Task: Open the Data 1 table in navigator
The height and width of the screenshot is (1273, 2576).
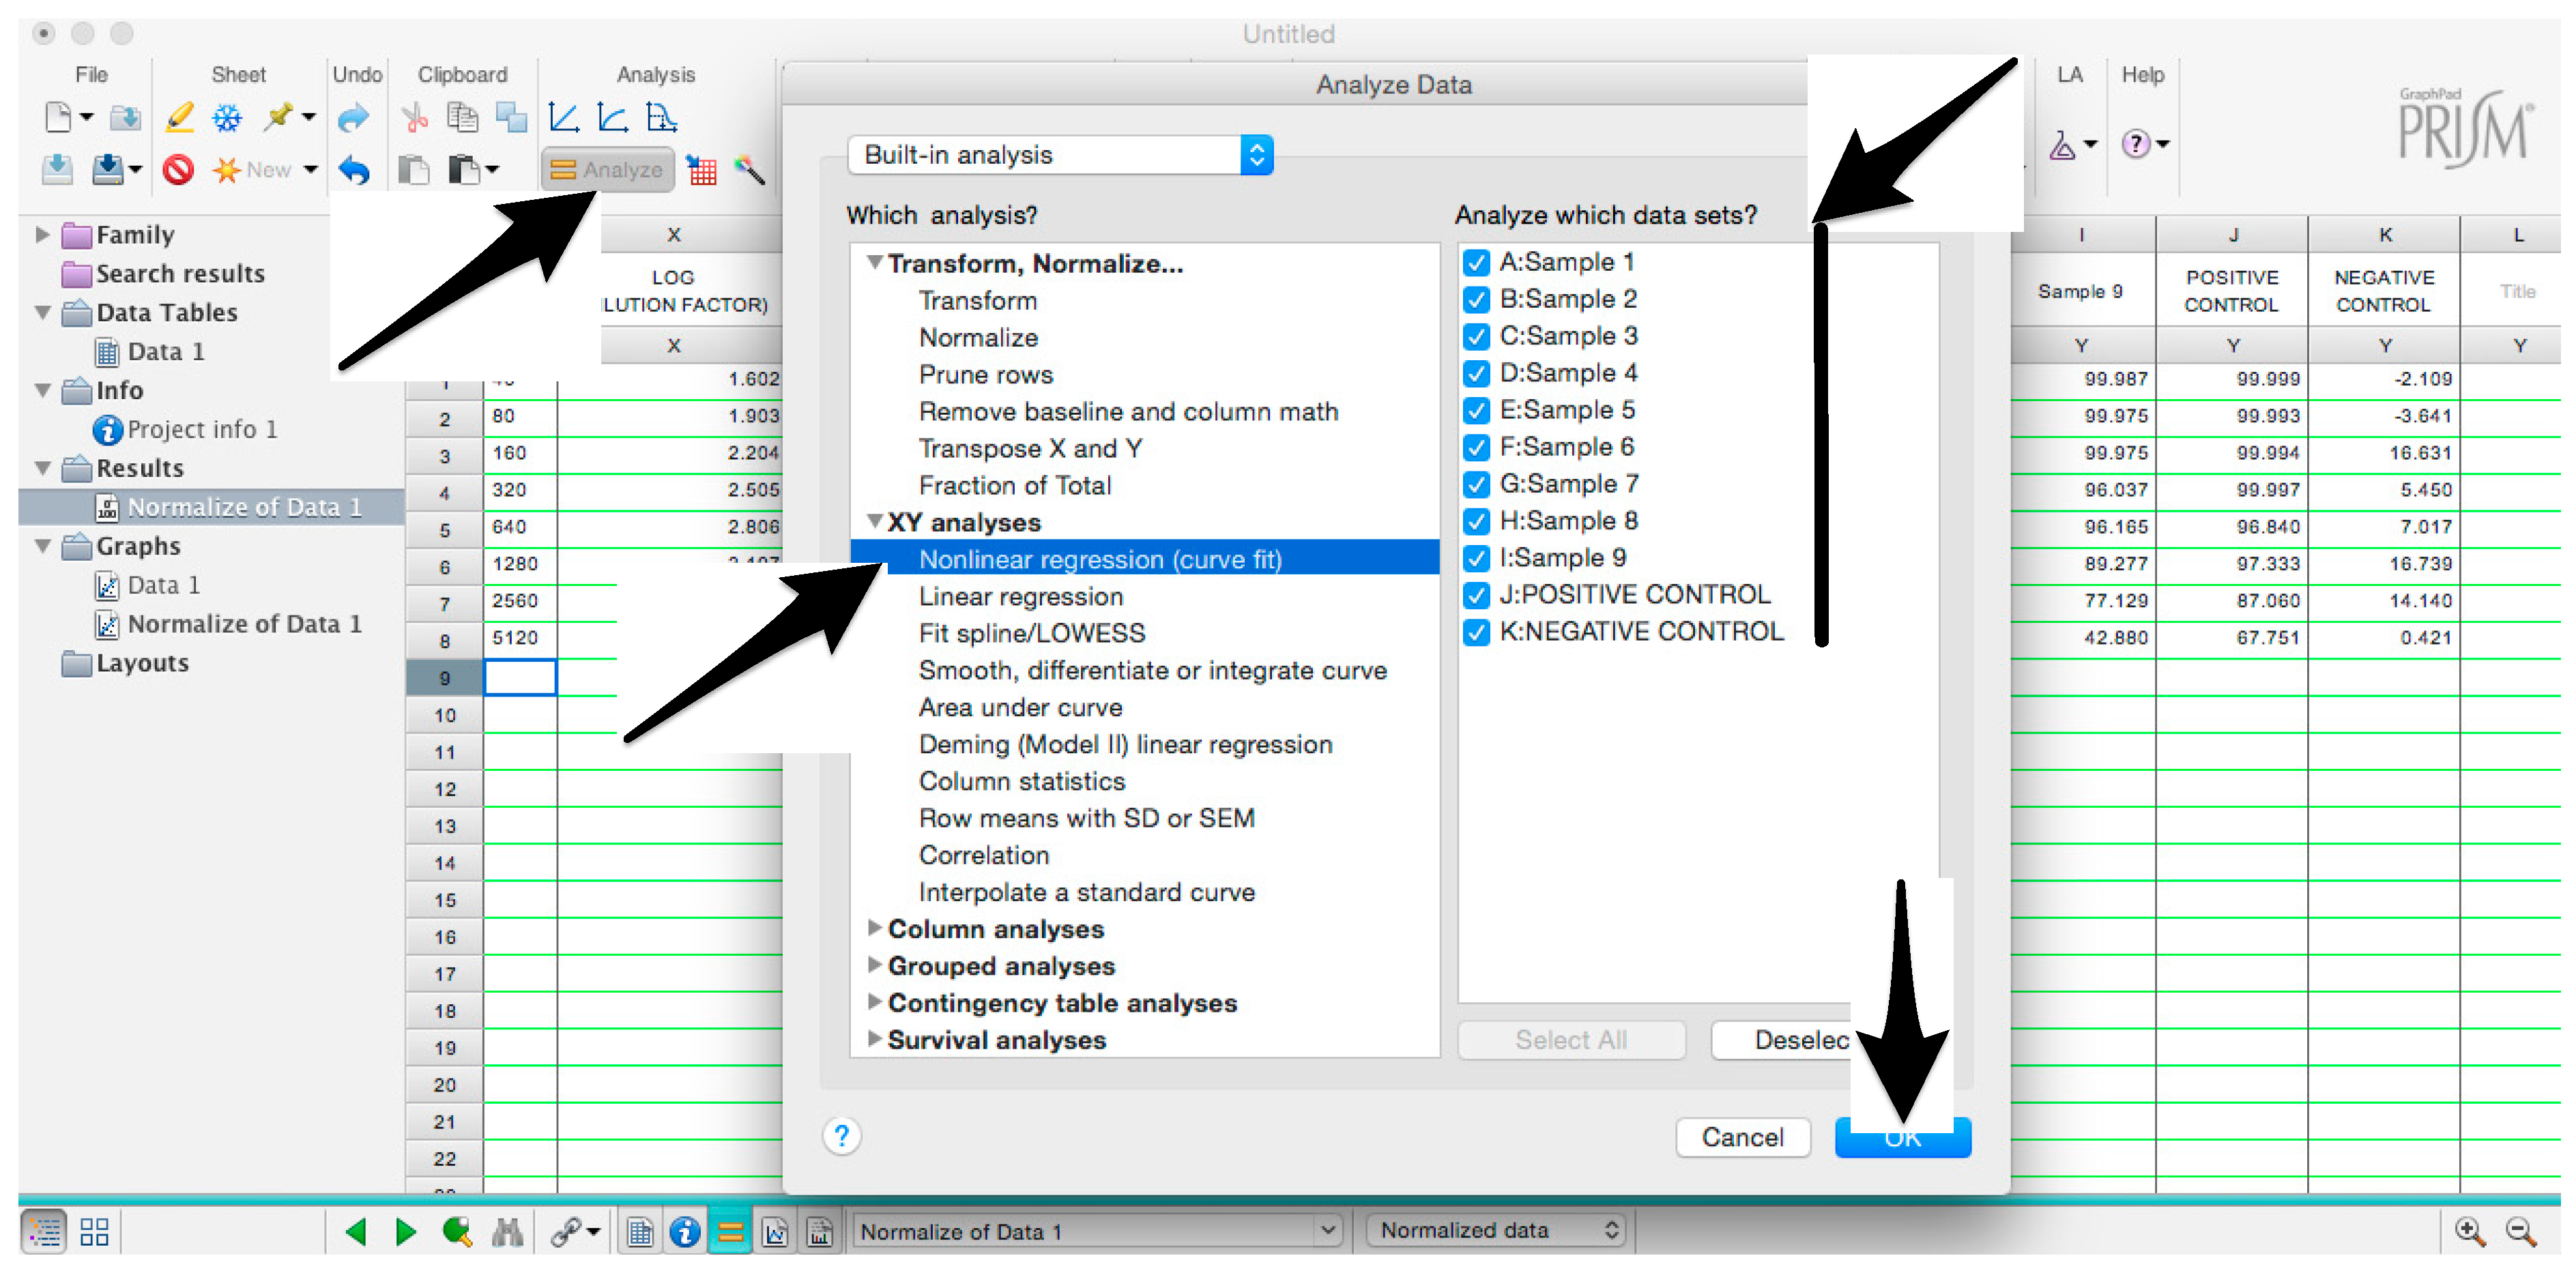Action: [165, 351]
